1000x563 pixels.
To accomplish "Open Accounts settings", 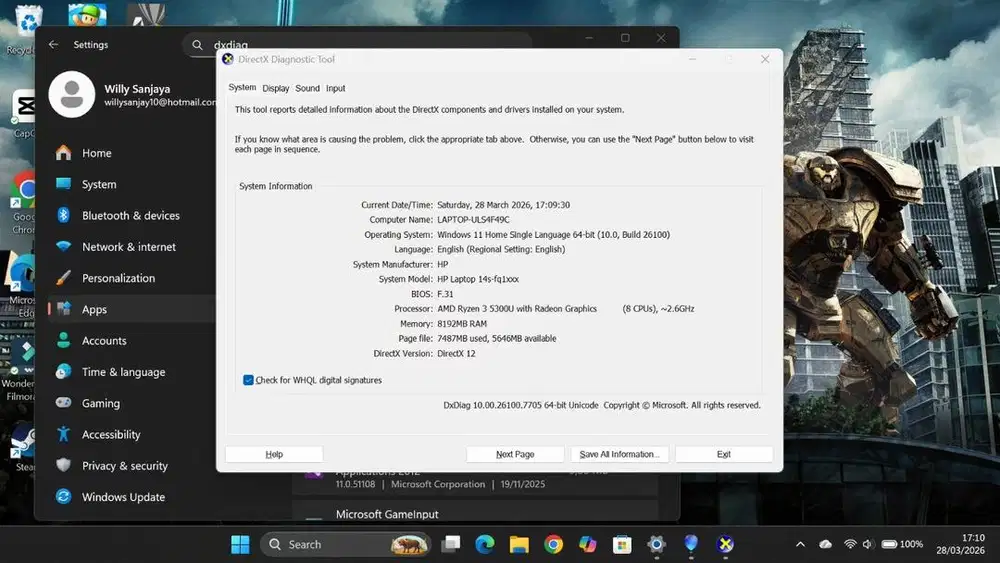I will [131, 340].
